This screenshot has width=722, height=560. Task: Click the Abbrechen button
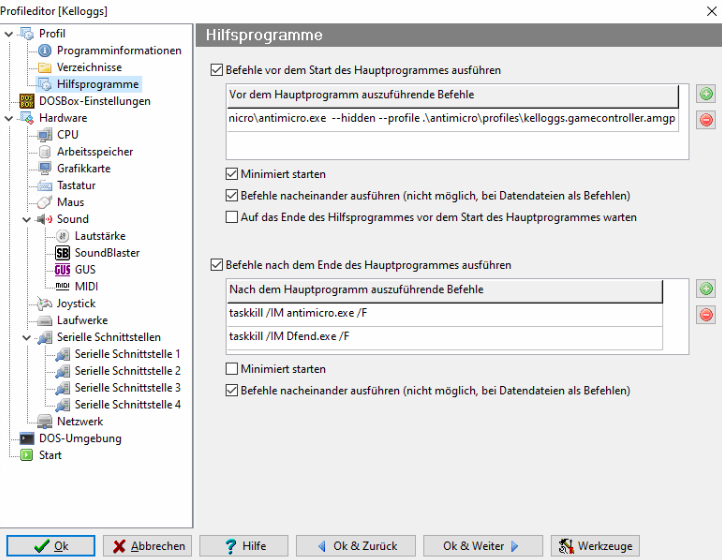(148, 546)
